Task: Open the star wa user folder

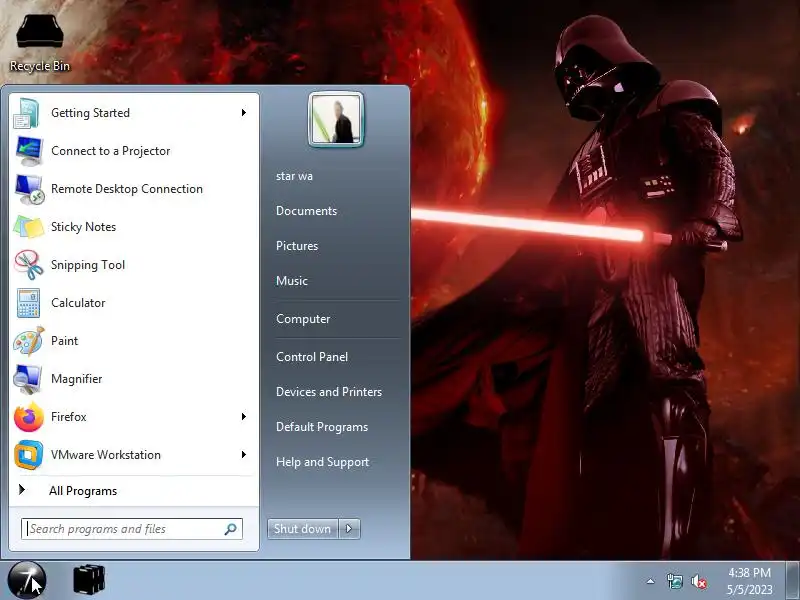Action: pos(294,176)
